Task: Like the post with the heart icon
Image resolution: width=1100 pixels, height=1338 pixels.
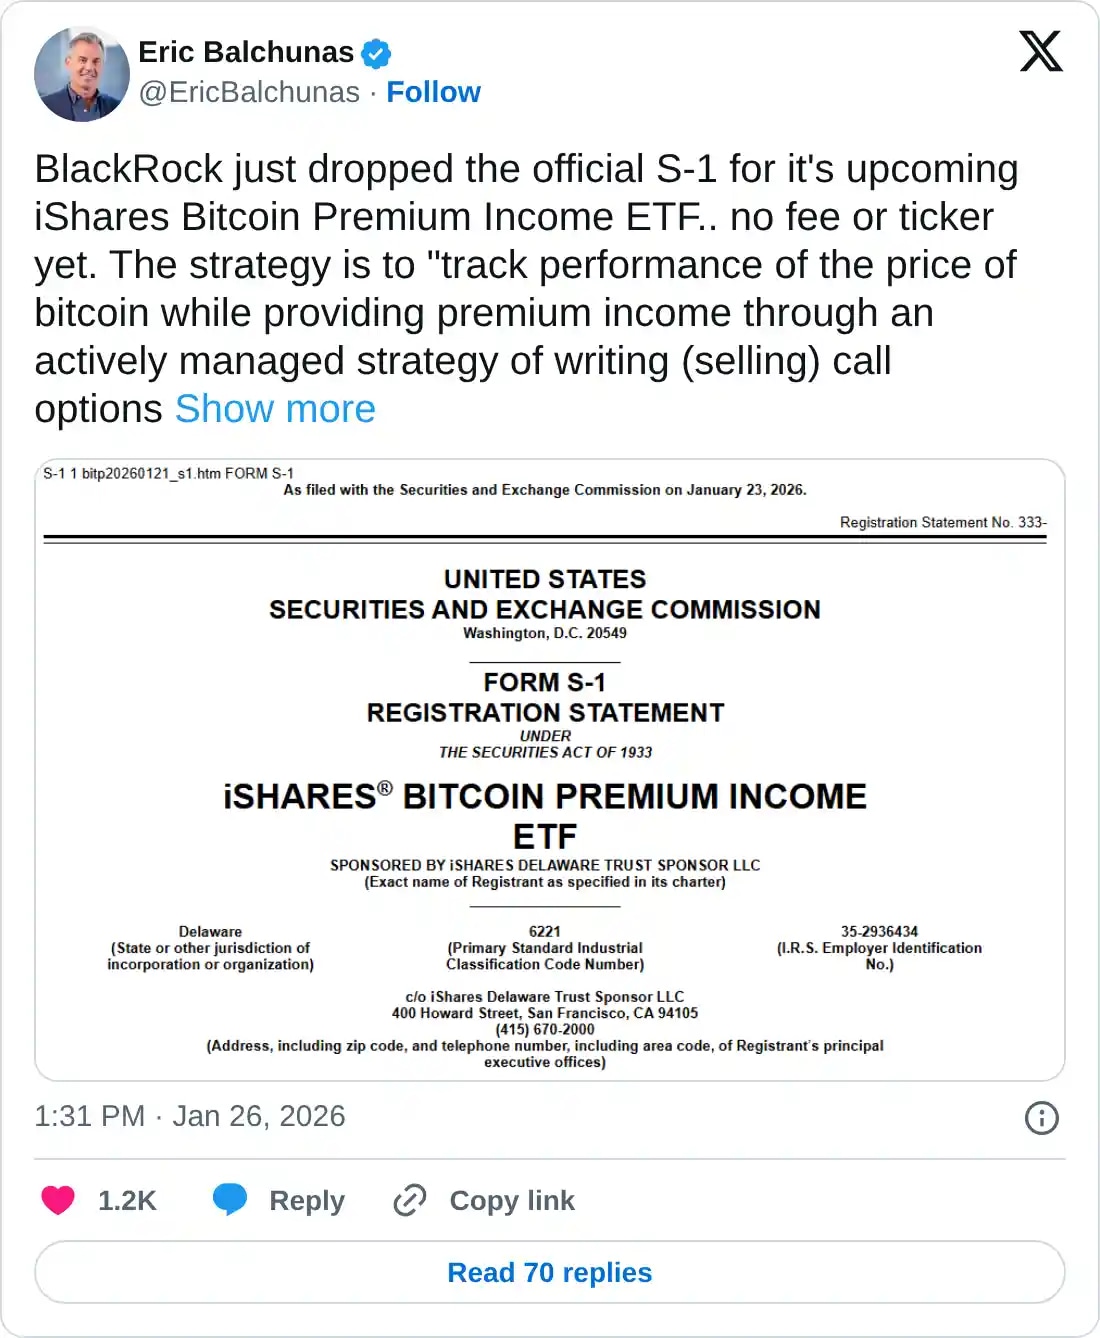Action: [58, 1200]
